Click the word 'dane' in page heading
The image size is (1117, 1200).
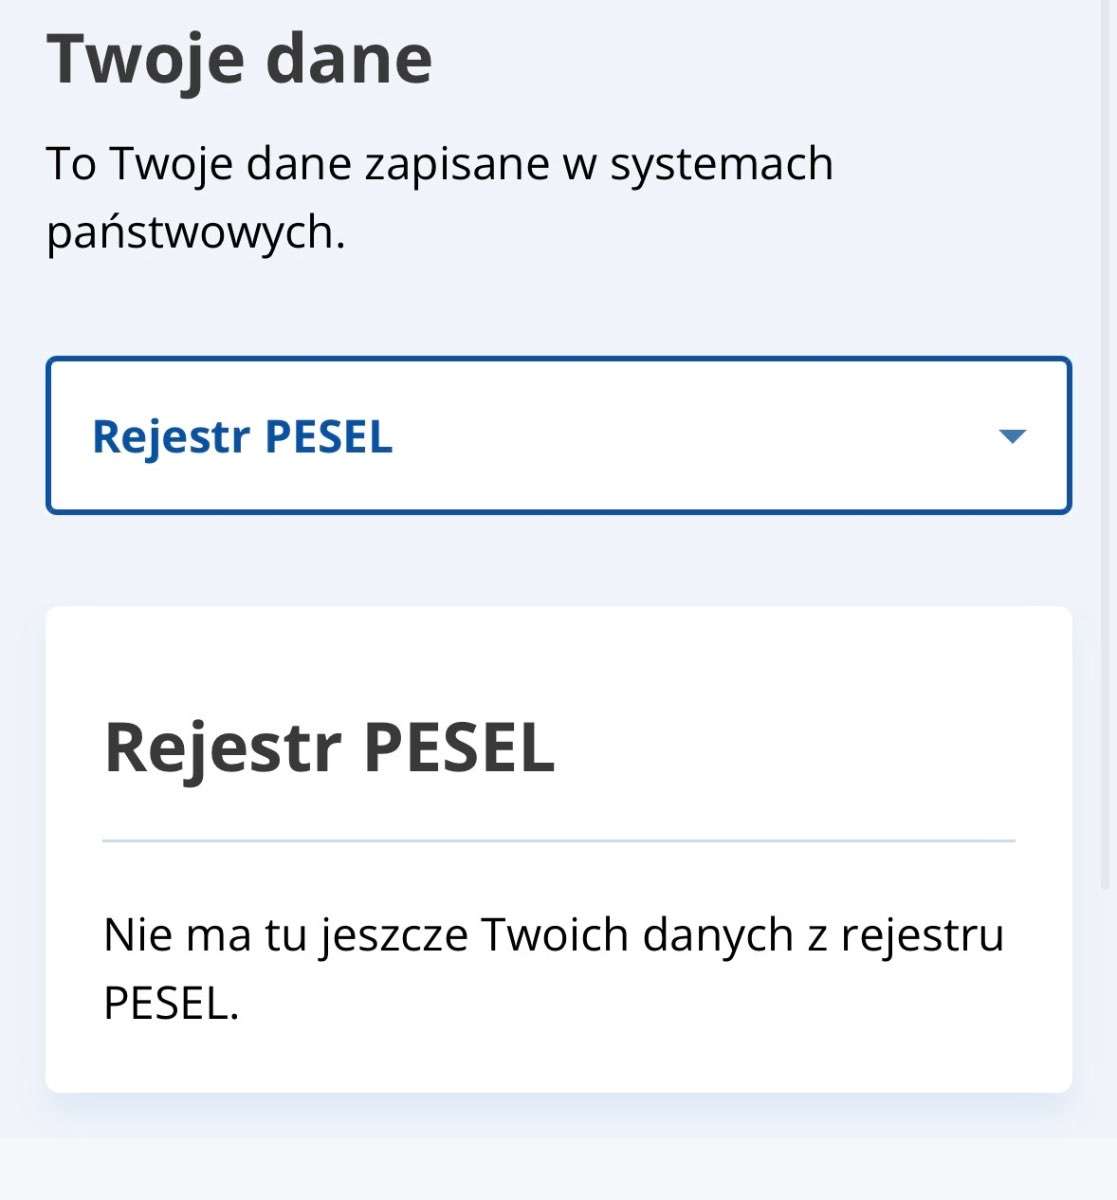click(349, 58)
